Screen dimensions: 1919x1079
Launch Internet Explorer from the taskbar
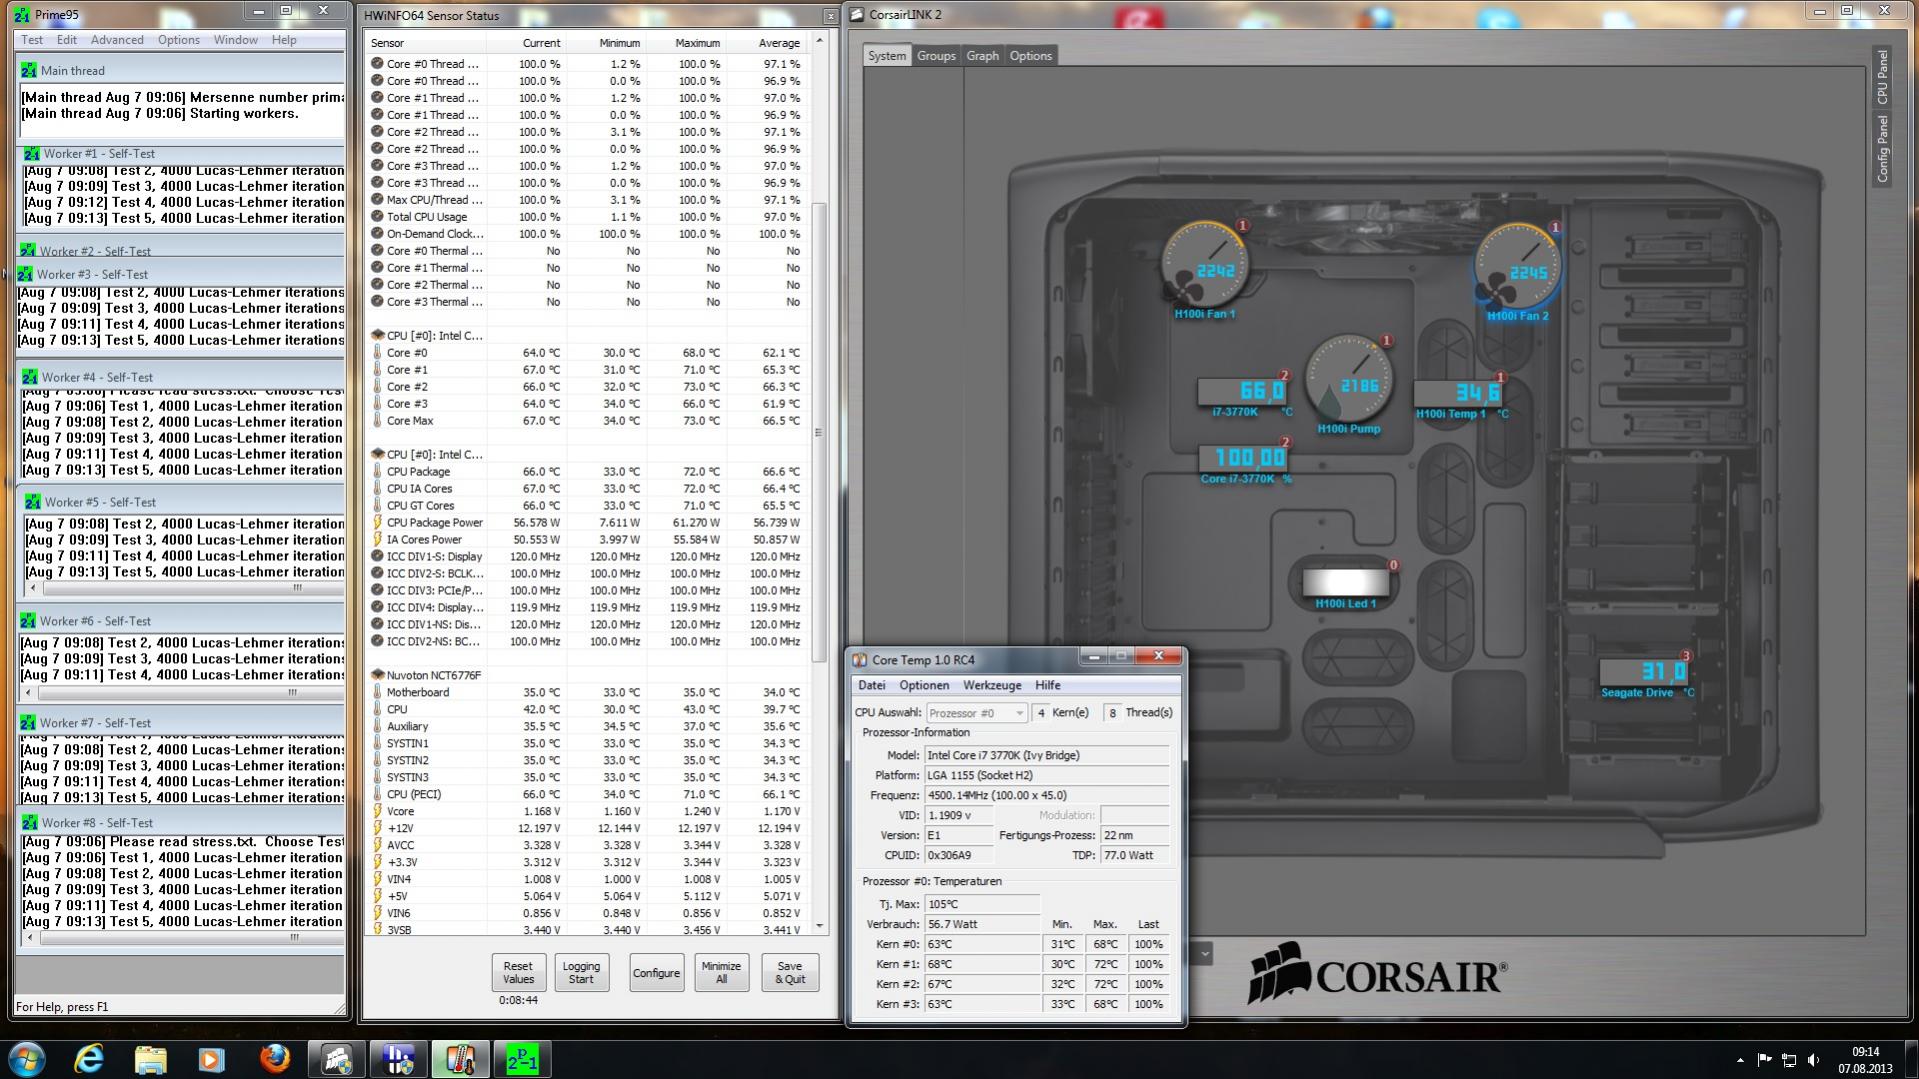click(x=89, y=1059)
